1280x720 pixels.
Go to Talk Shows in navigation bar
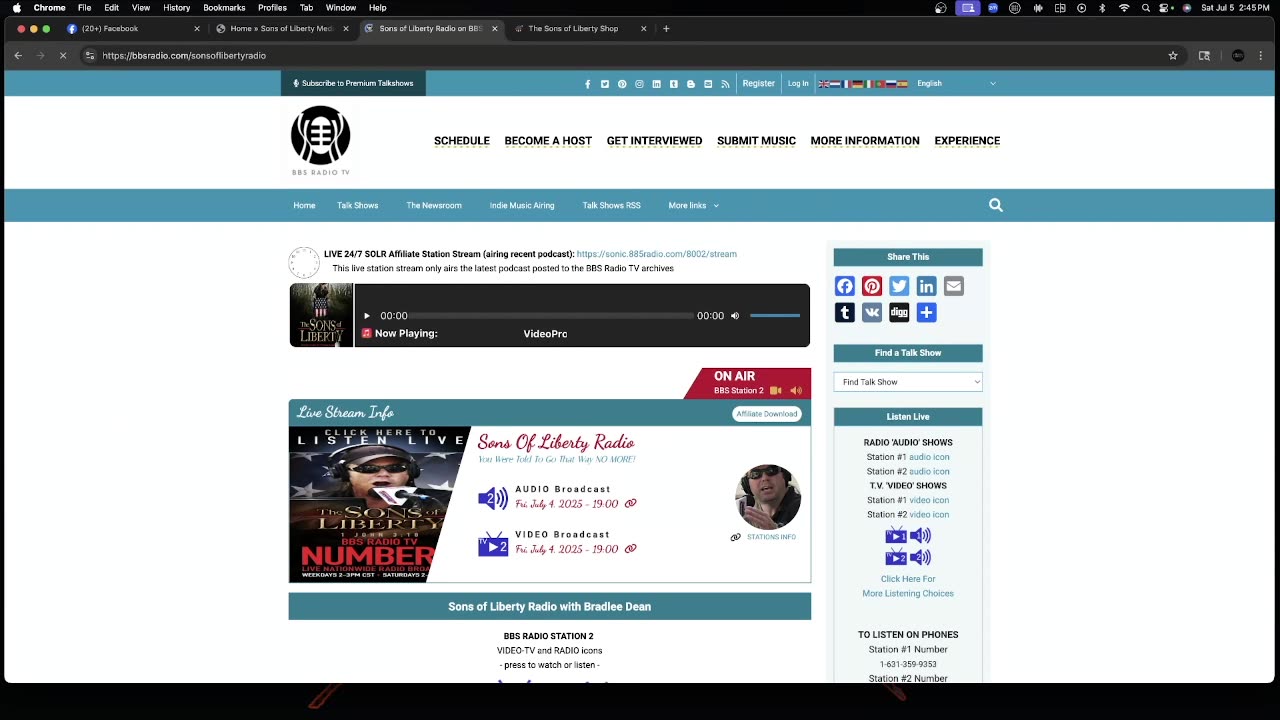[x=357, y=206]
